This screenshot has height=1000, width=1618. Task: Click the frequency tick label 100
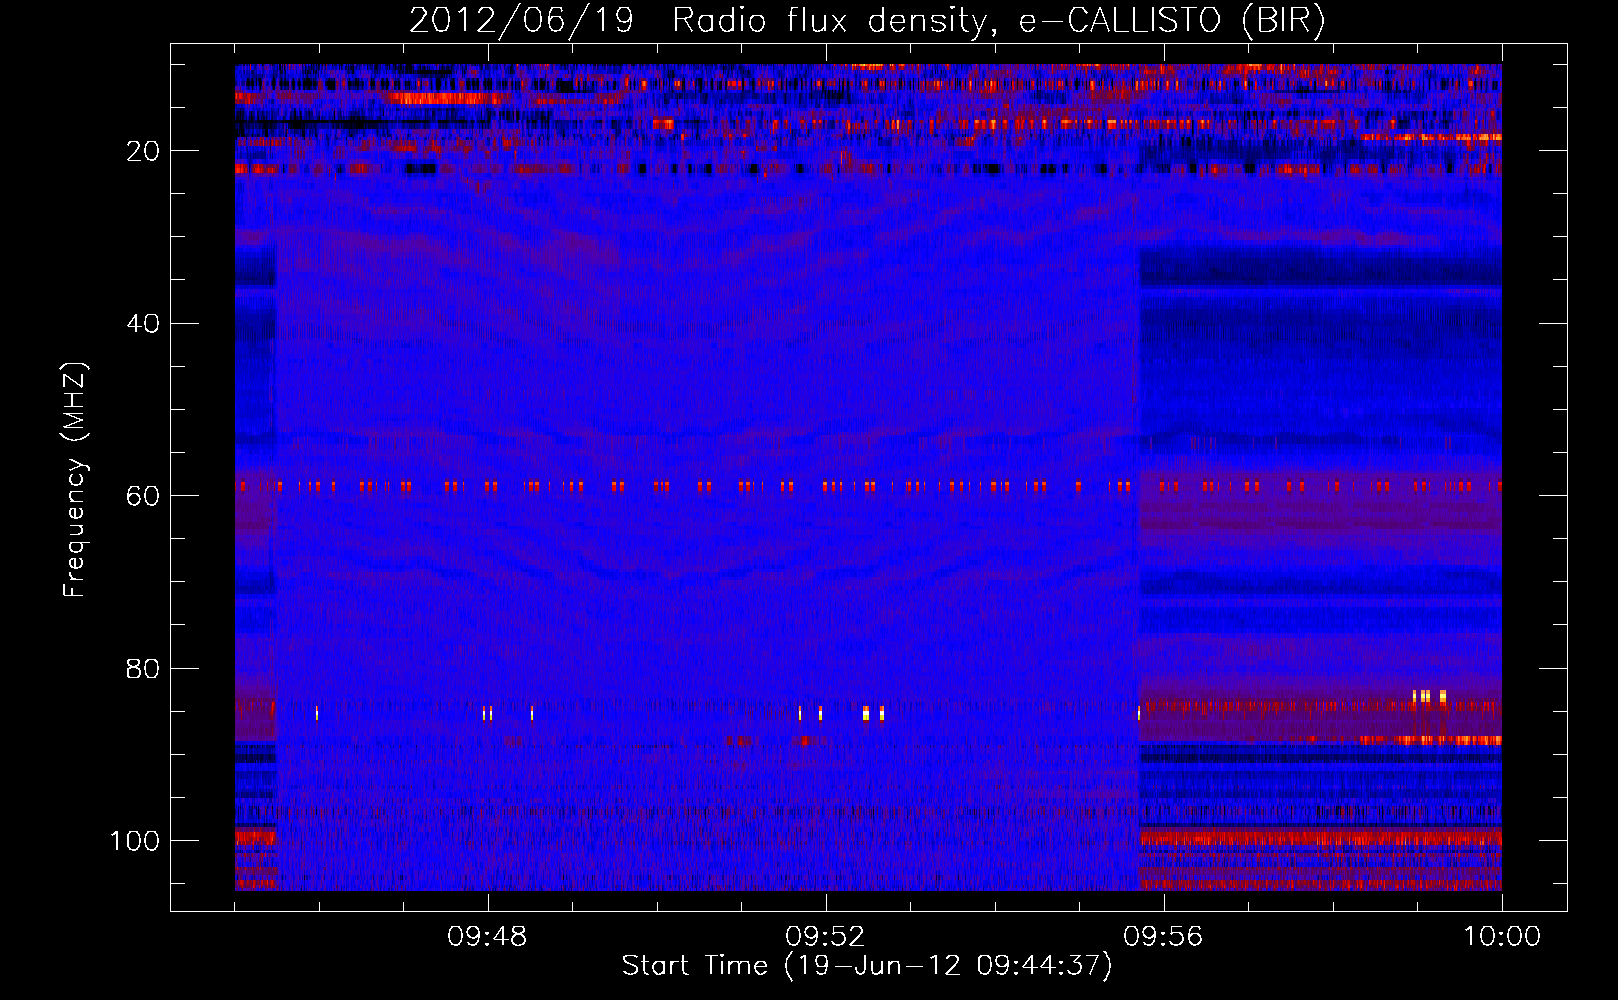[136, 841]
